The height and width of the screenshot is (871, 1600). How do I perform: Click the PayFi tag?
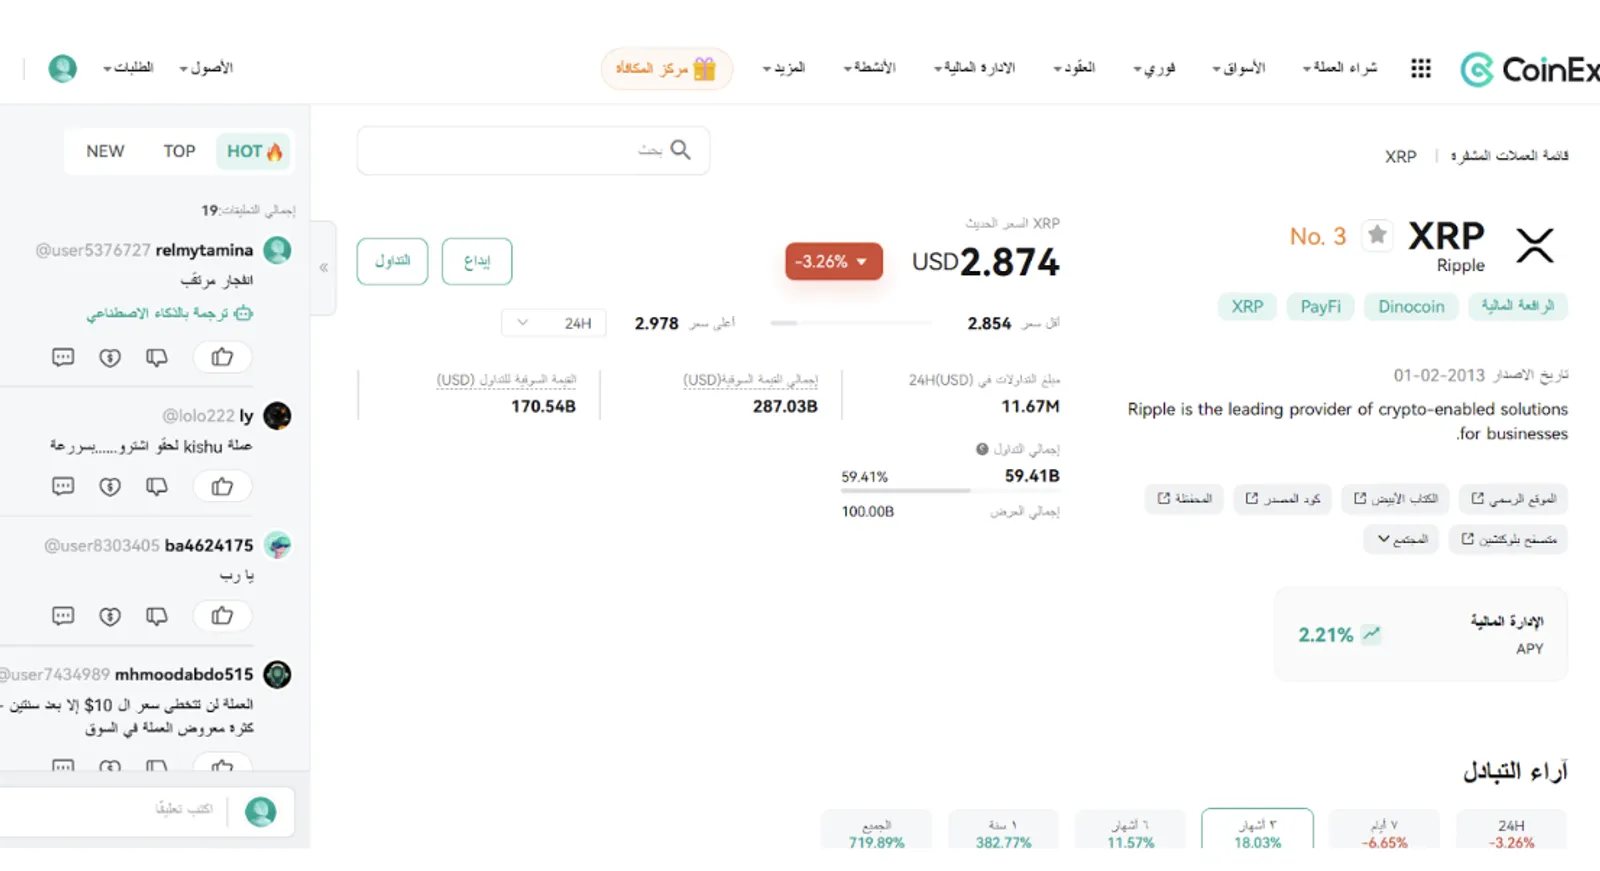point(1320,306)
